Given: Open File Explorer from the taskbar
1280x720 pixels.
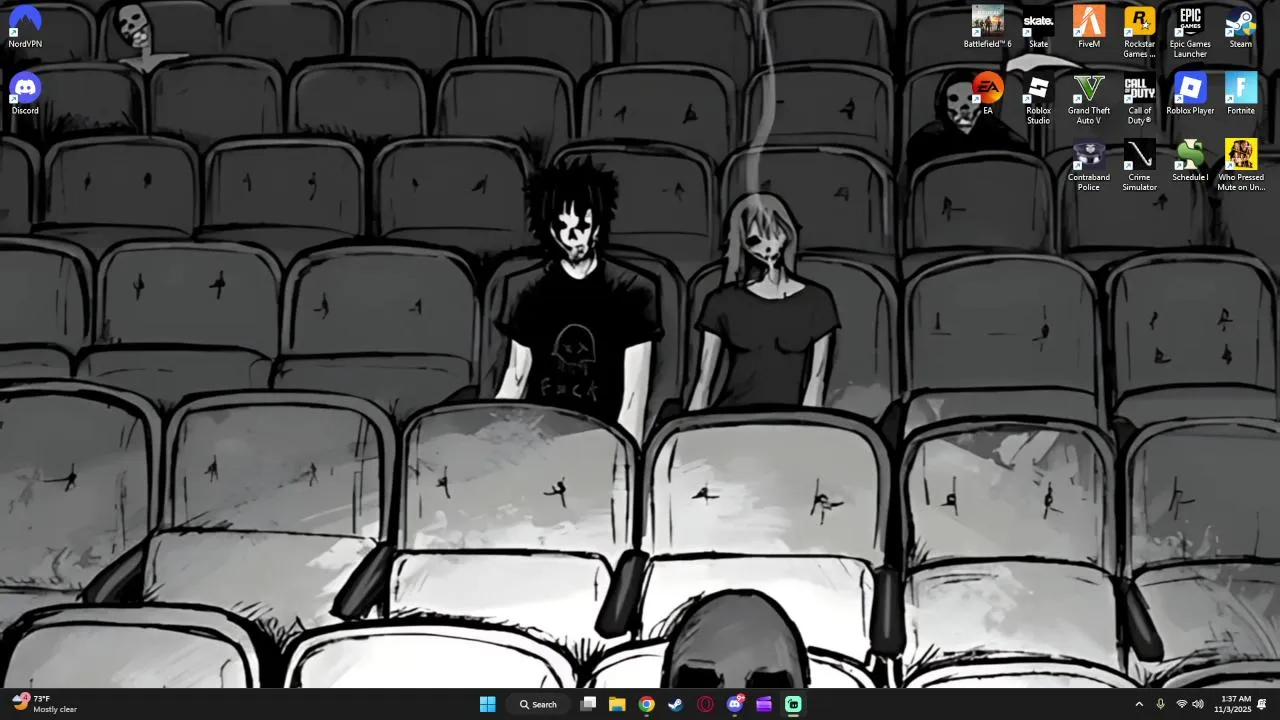Looking at the screenshot, I should coord(617,704).
